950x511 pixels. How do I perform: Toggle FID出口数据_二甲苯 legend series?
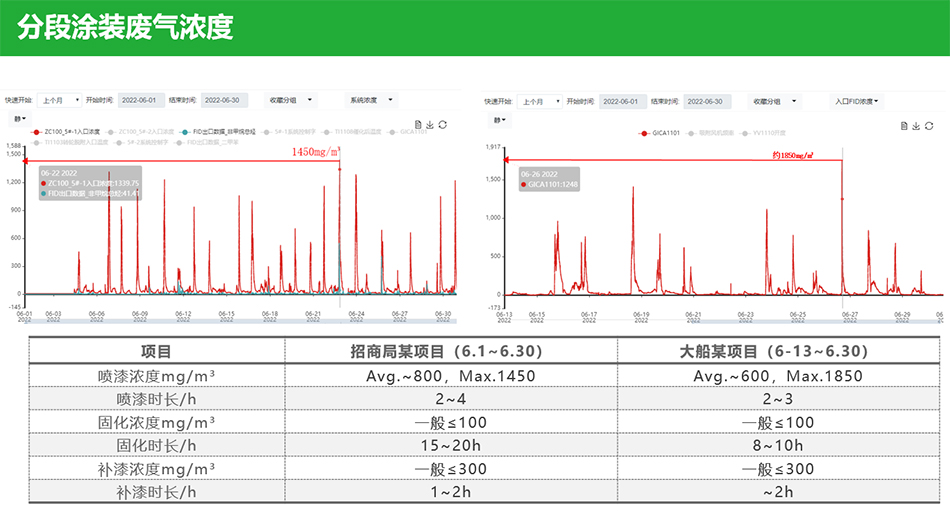pos(207,142)
